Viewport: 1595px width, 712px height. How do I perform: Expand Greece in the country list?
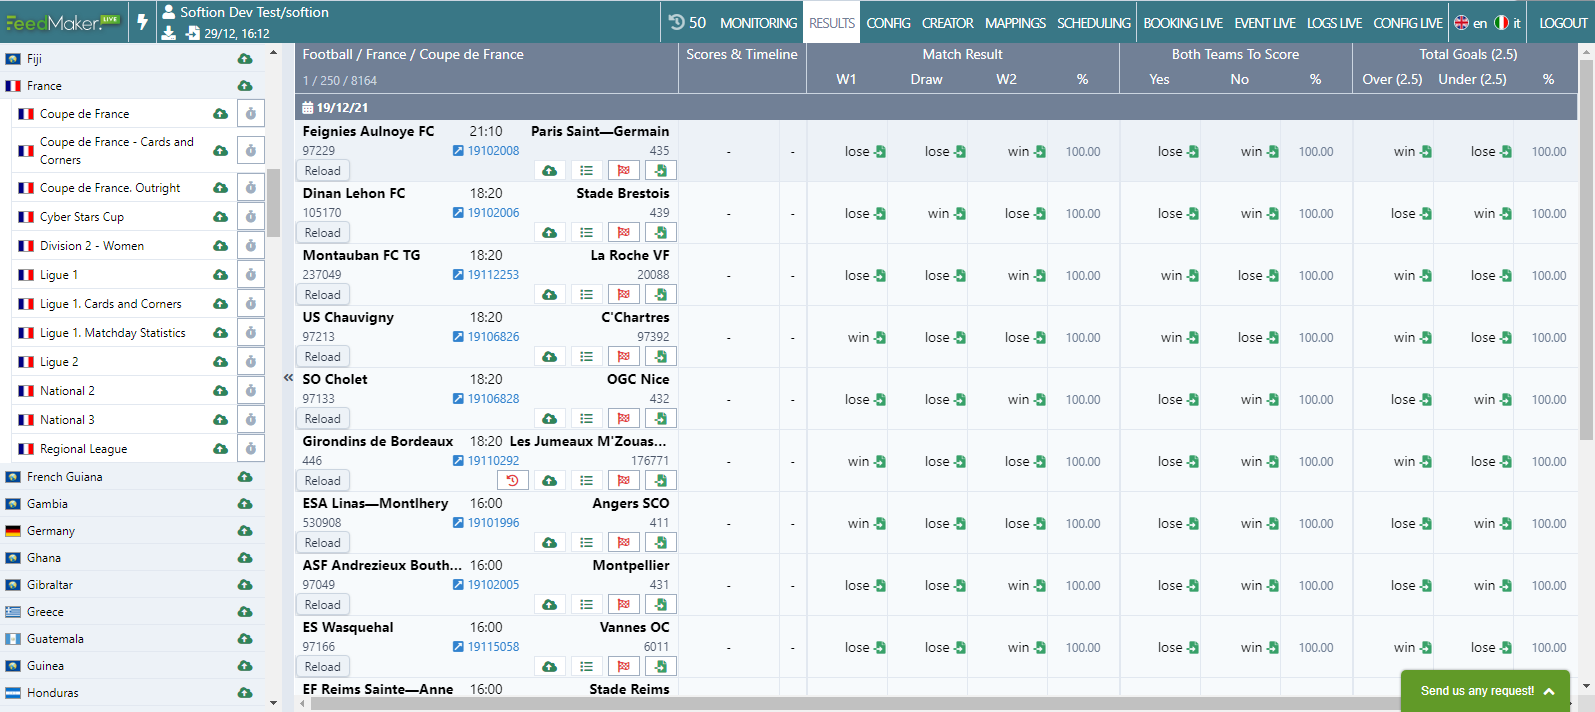pyautogui.click(x=45, y=612)
